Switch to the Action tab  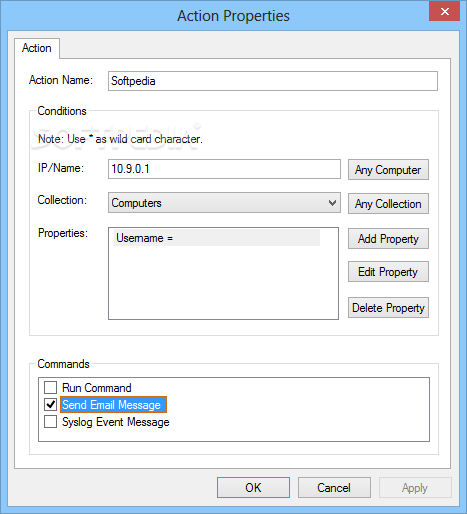click(x=37, y=48)
